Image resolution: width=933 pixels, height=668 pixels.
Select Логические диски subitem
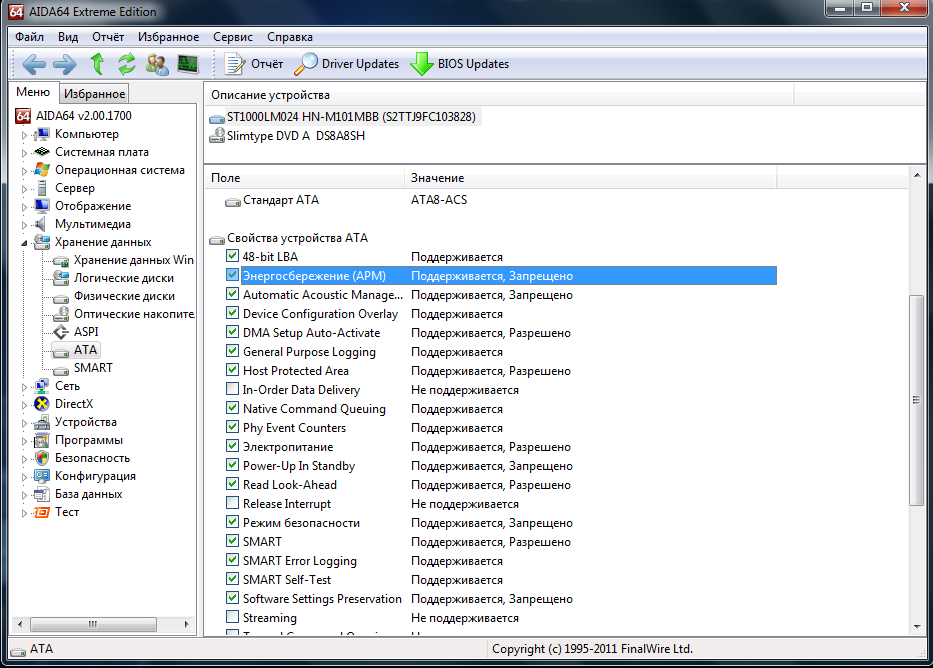[x=124, y=278]
